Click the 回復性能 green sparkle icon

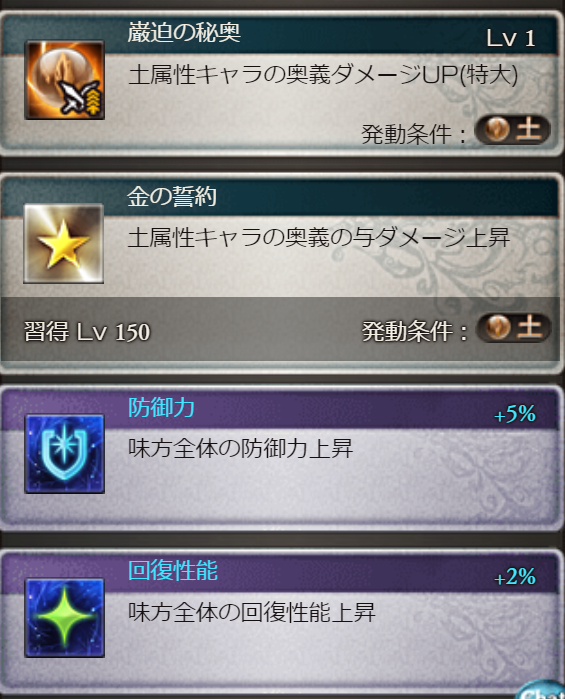tap(65, 618)
